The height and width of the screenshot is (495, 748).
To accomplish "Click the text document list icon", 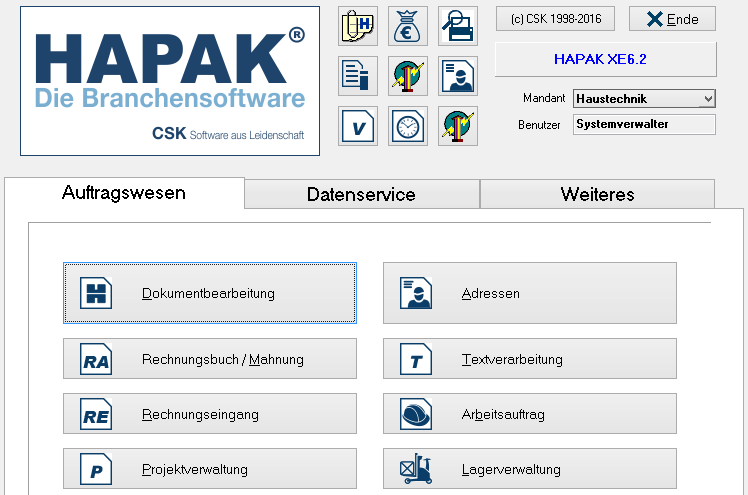I will pos(358,76).
